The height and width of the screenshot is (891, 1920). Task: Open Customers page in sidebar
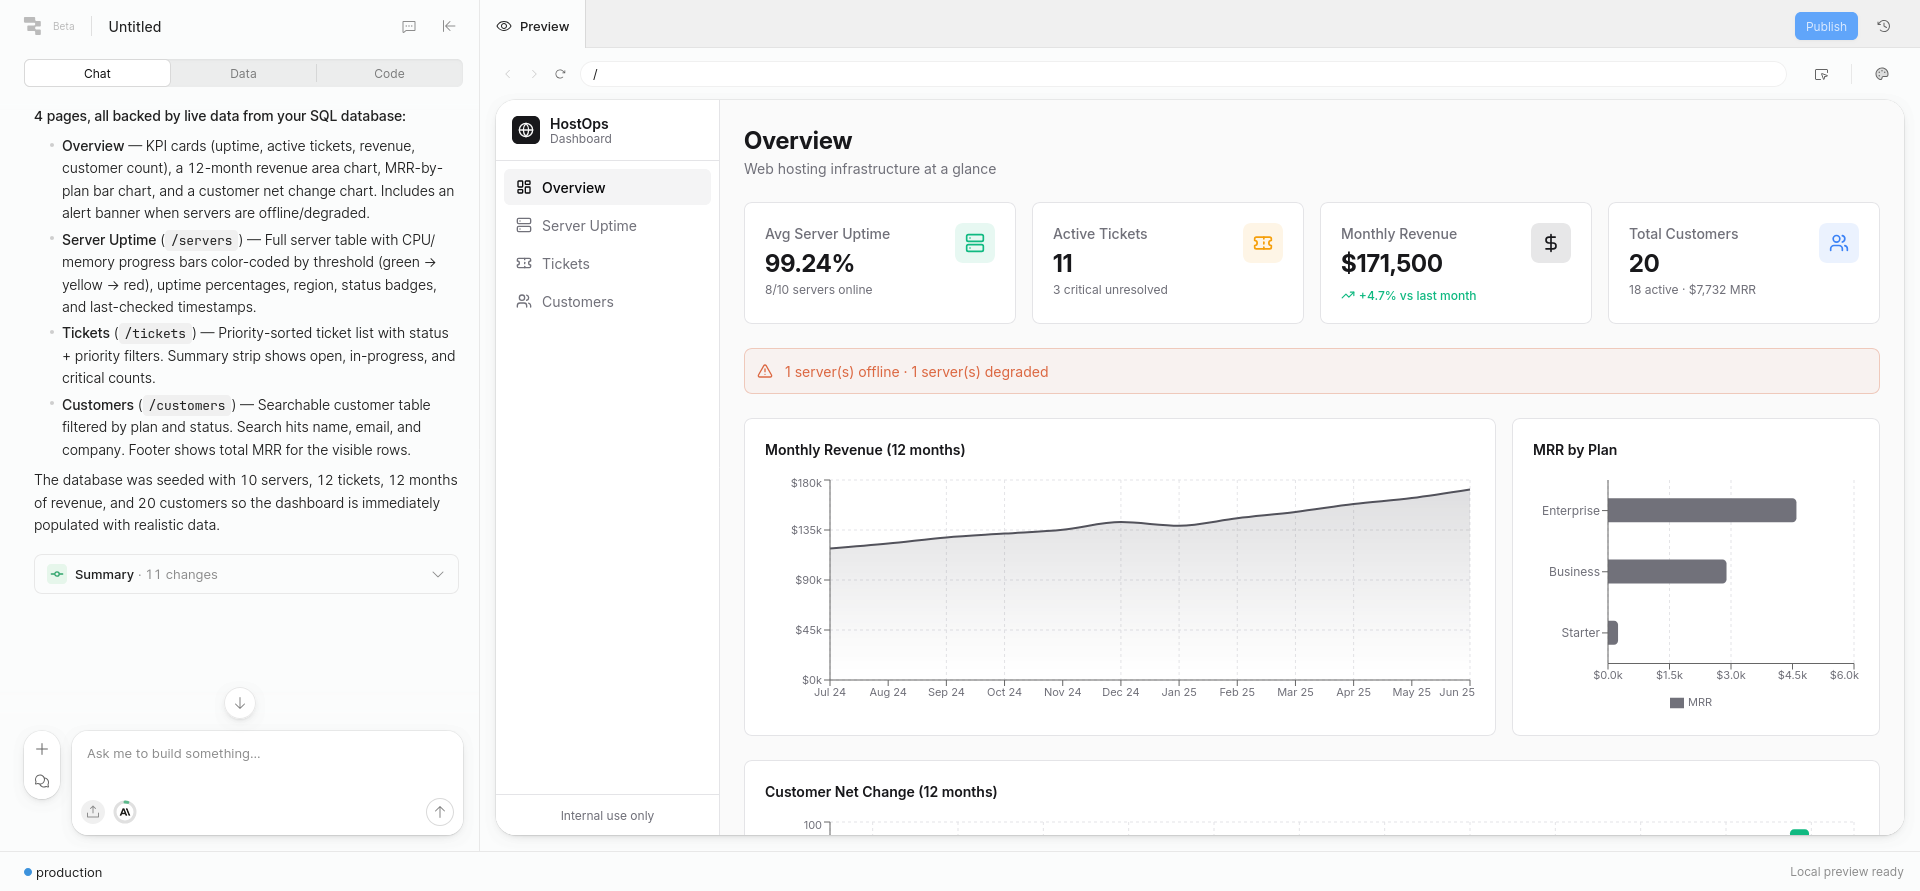tap(607, 302)
